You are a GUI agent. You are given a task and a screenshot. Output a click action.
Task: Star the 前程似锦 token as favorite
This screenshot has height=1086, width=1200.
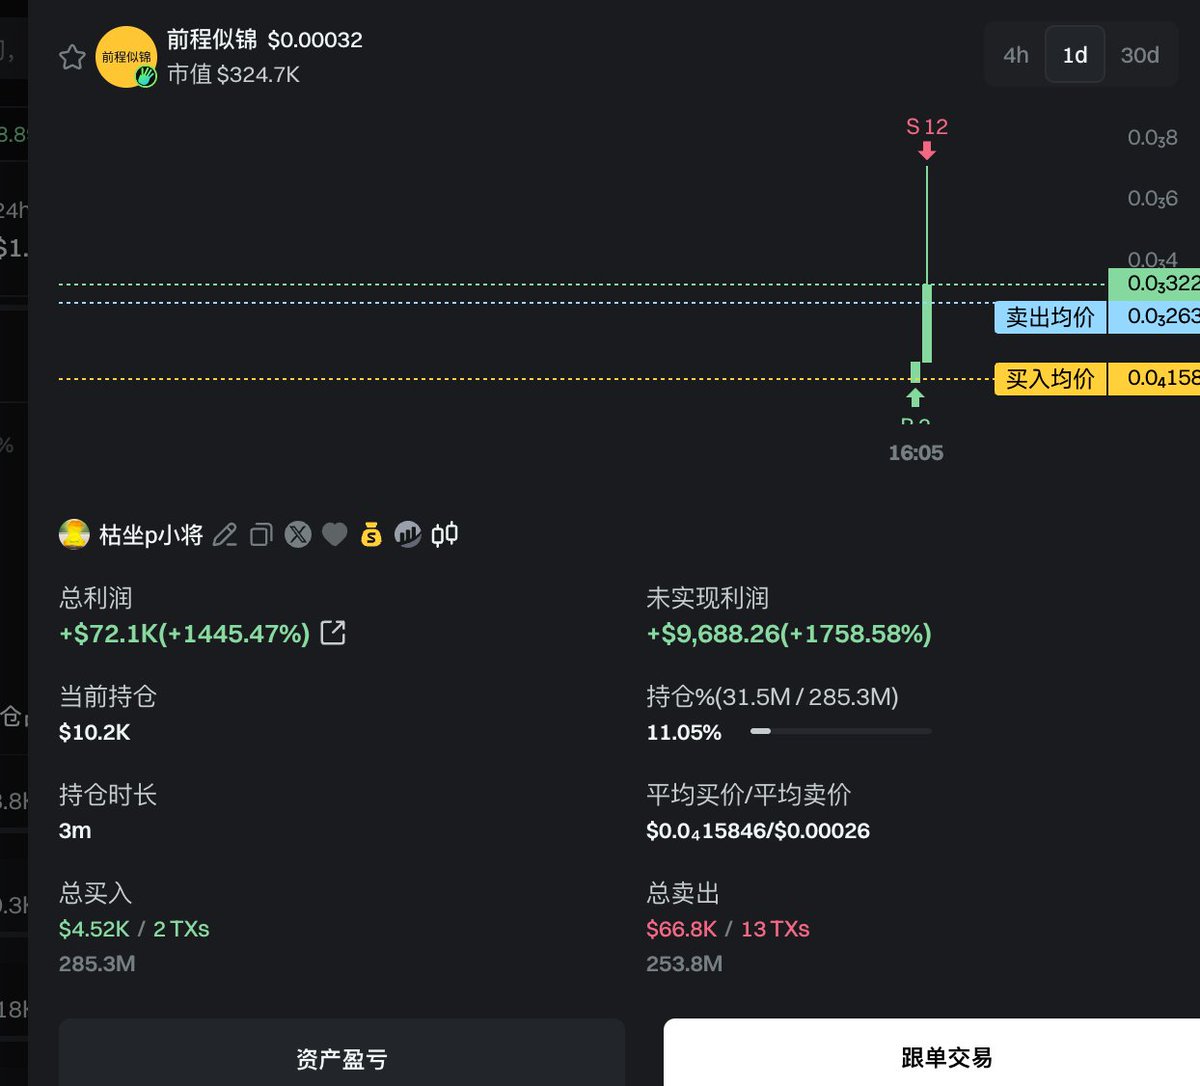(72, 57)
